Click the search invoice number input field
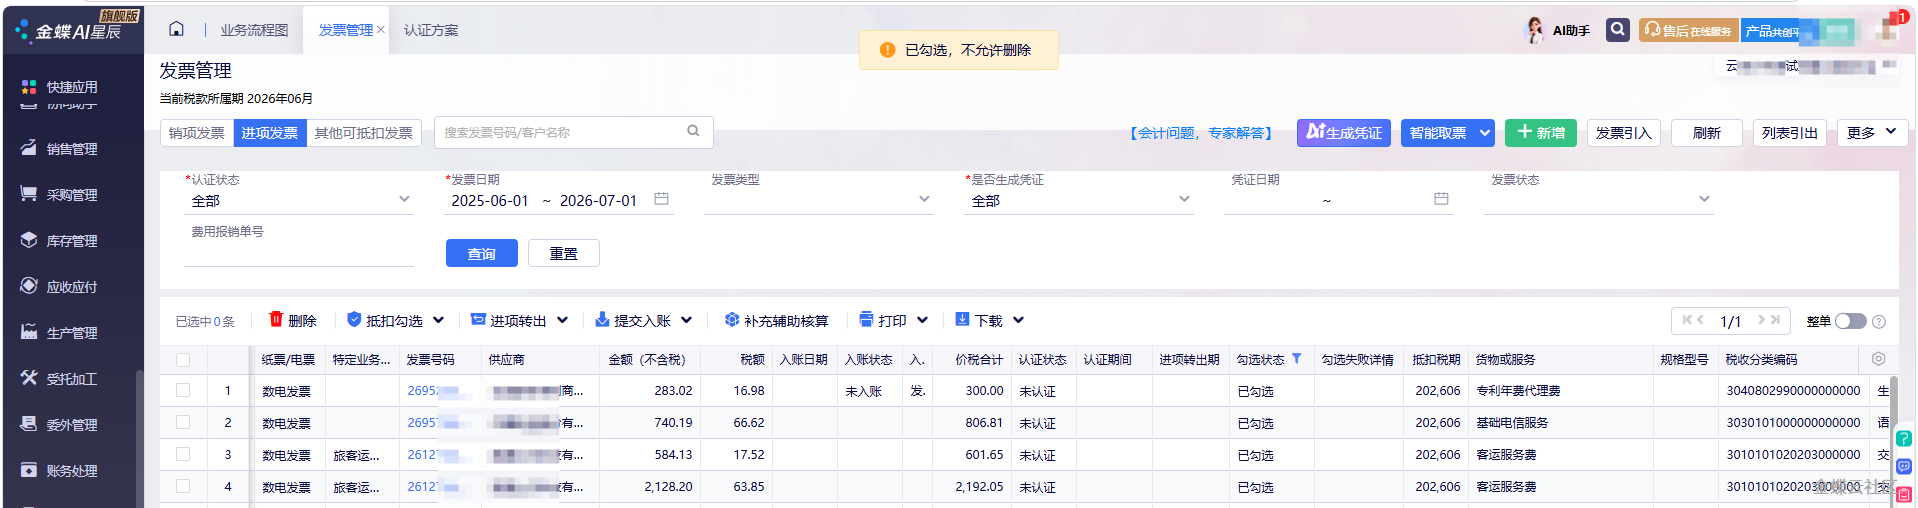Image resolution: width=1918 pixels, height=508 pixels. (x=560, y=132)
